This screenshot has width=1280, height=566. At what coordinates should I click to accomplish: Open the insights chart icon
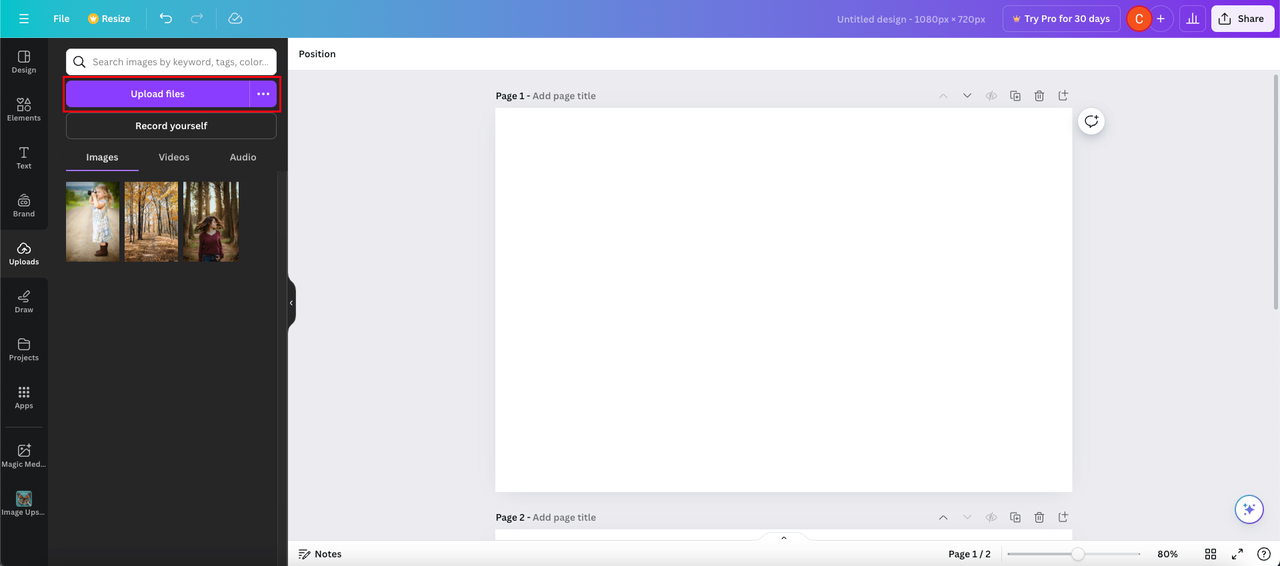(x=1192, y=19)
